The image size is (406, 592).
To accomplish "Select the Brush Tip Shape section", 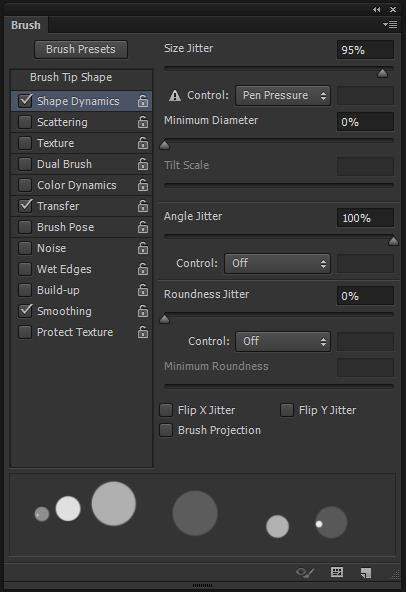I will 71,77.
